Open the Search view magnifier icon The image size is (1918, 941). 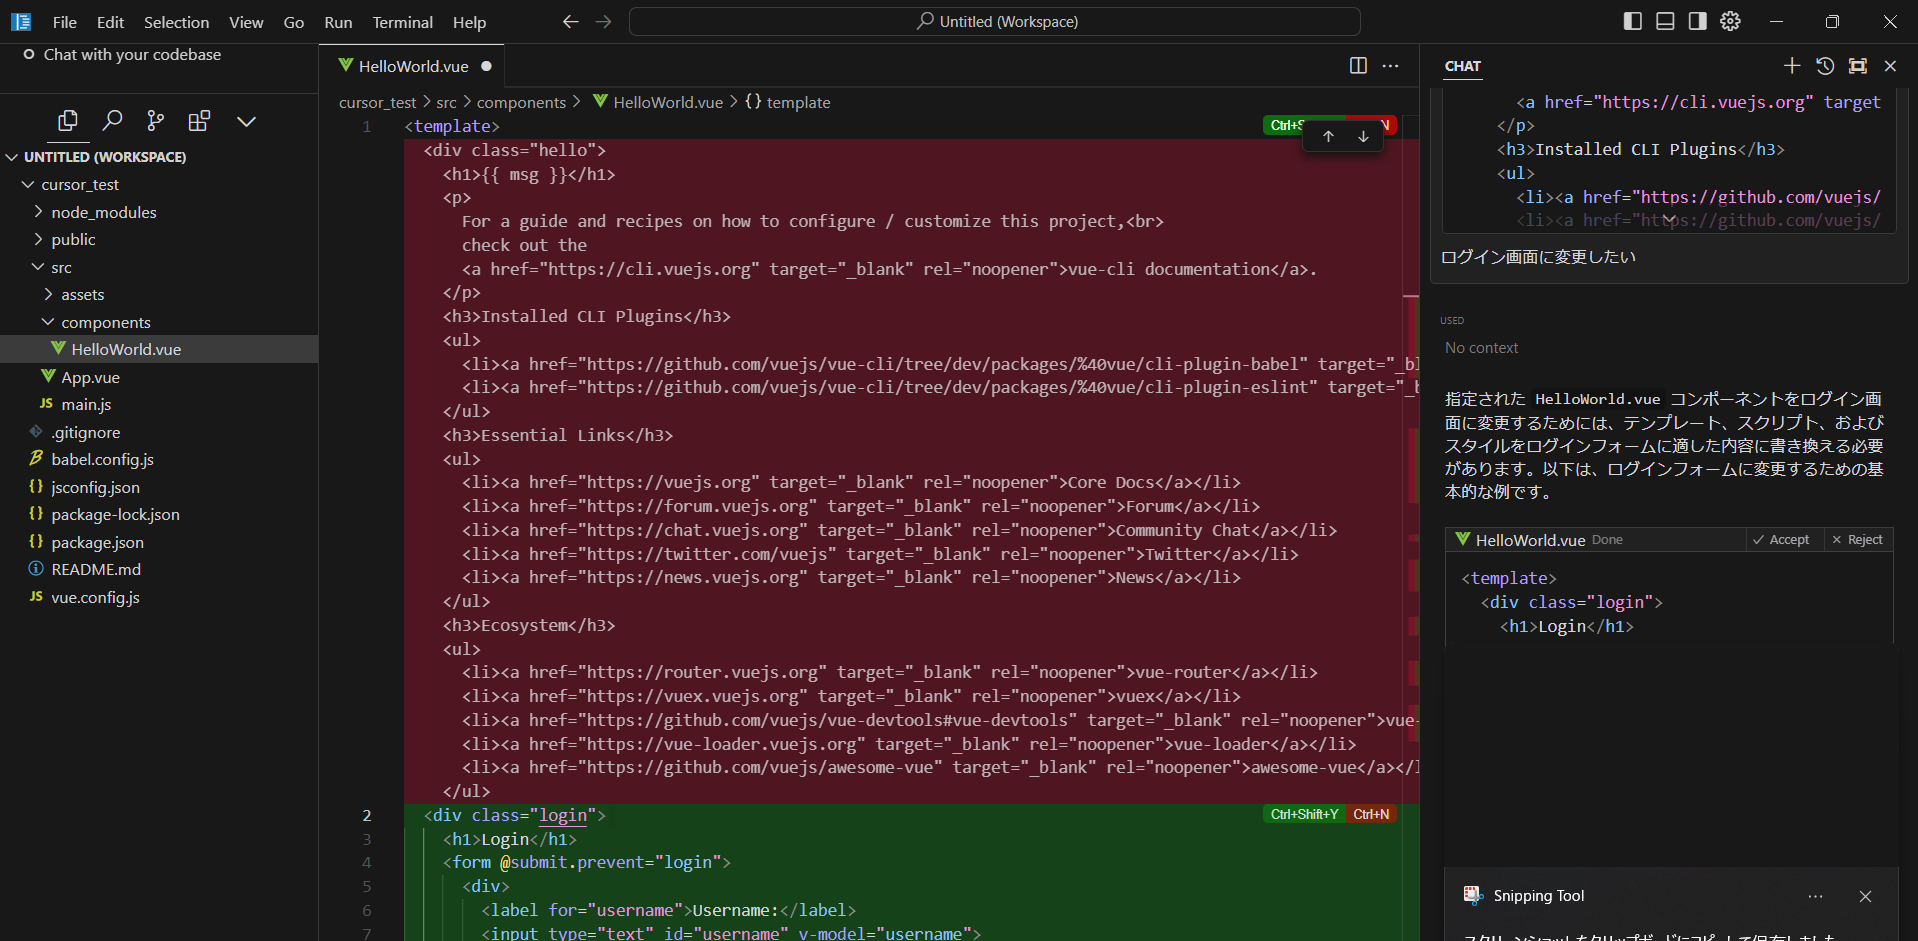click(112, 121)
